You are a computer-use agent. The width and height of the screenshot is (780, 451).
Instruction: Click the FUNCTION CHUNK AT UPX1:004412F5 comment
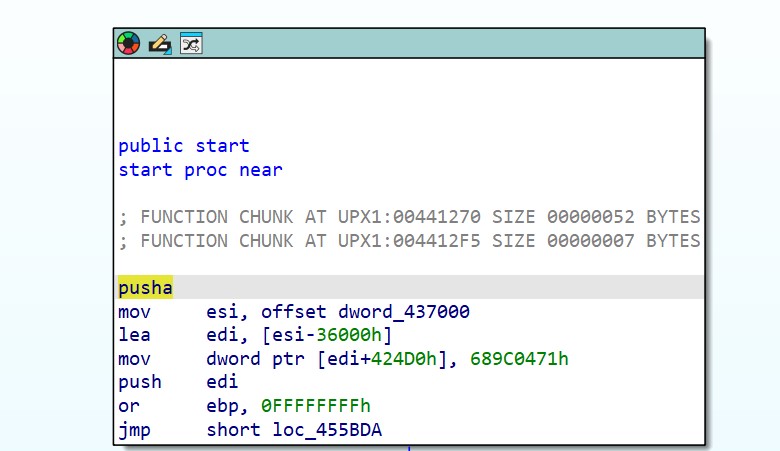coord(409,241)
